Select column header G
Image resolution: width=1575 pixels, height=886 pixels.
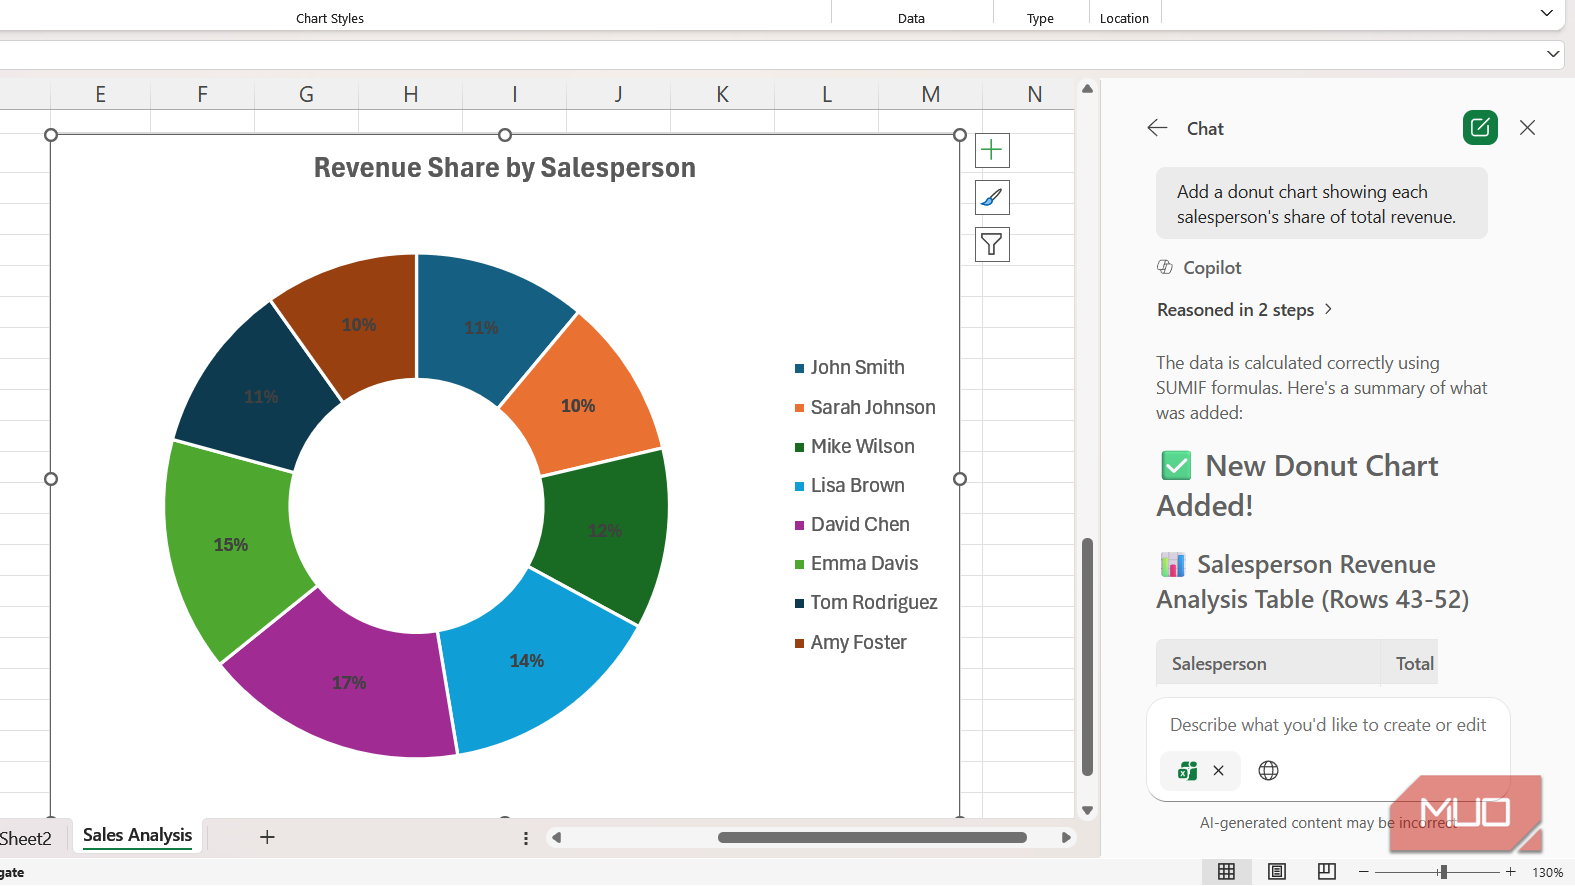(306, 95)
